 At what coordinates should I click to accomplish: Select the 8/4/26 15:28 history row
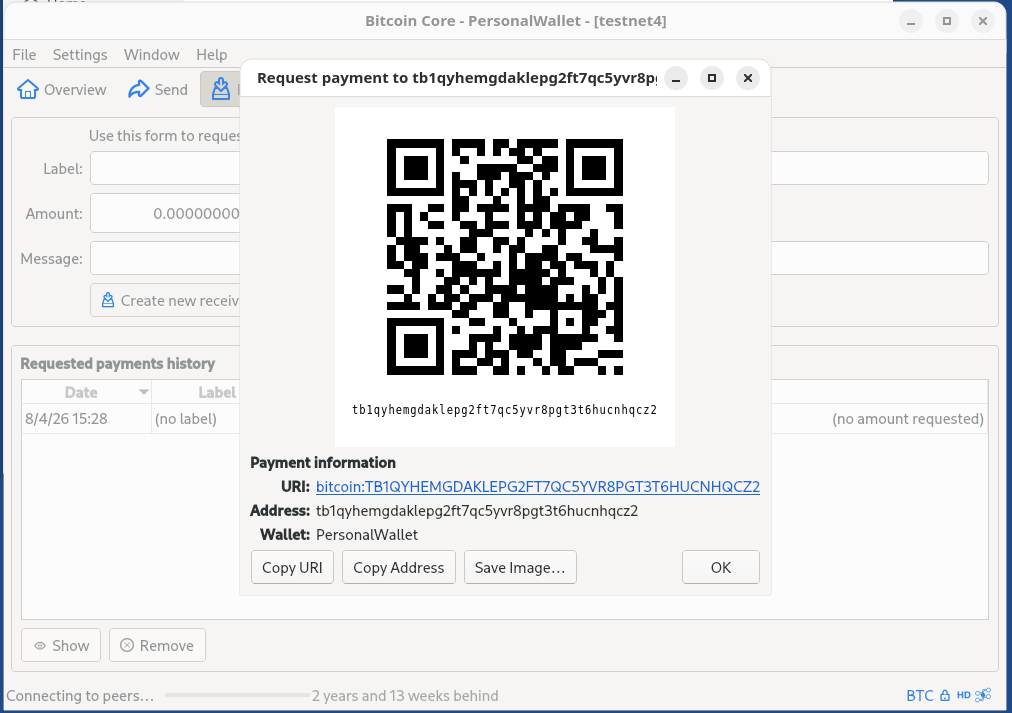coord(505,419)
